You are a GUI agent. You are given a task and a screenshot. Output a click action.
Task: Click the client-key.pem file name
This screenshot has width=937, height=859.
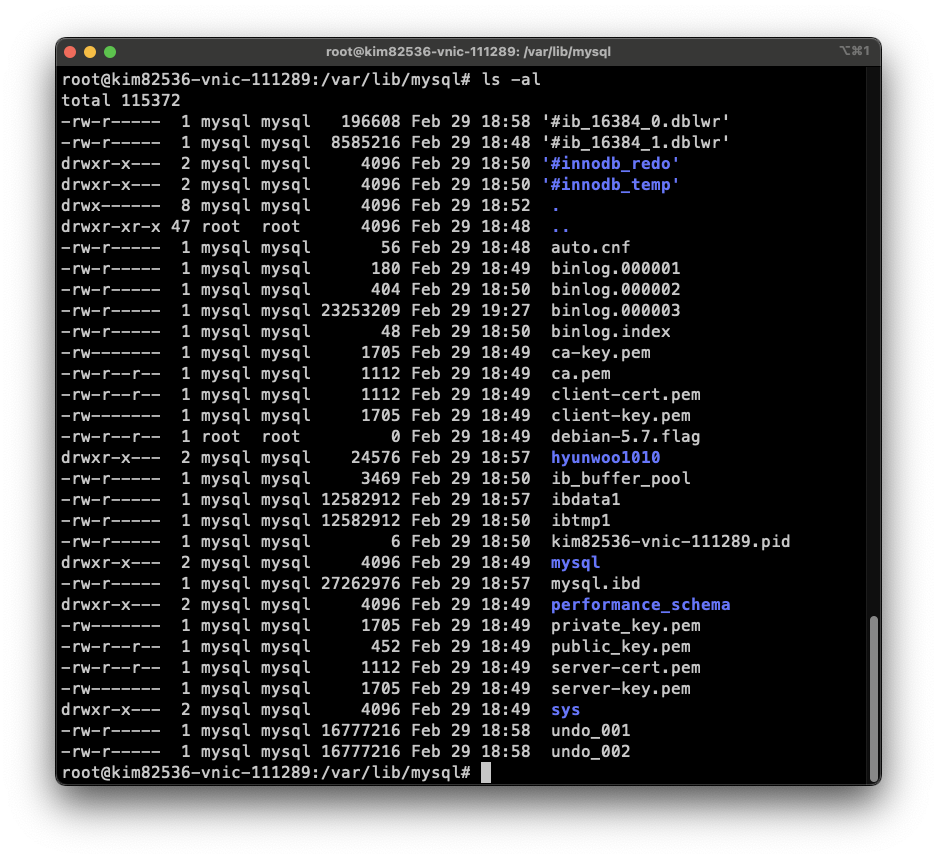pyautogui.click(x=621, y=415)
